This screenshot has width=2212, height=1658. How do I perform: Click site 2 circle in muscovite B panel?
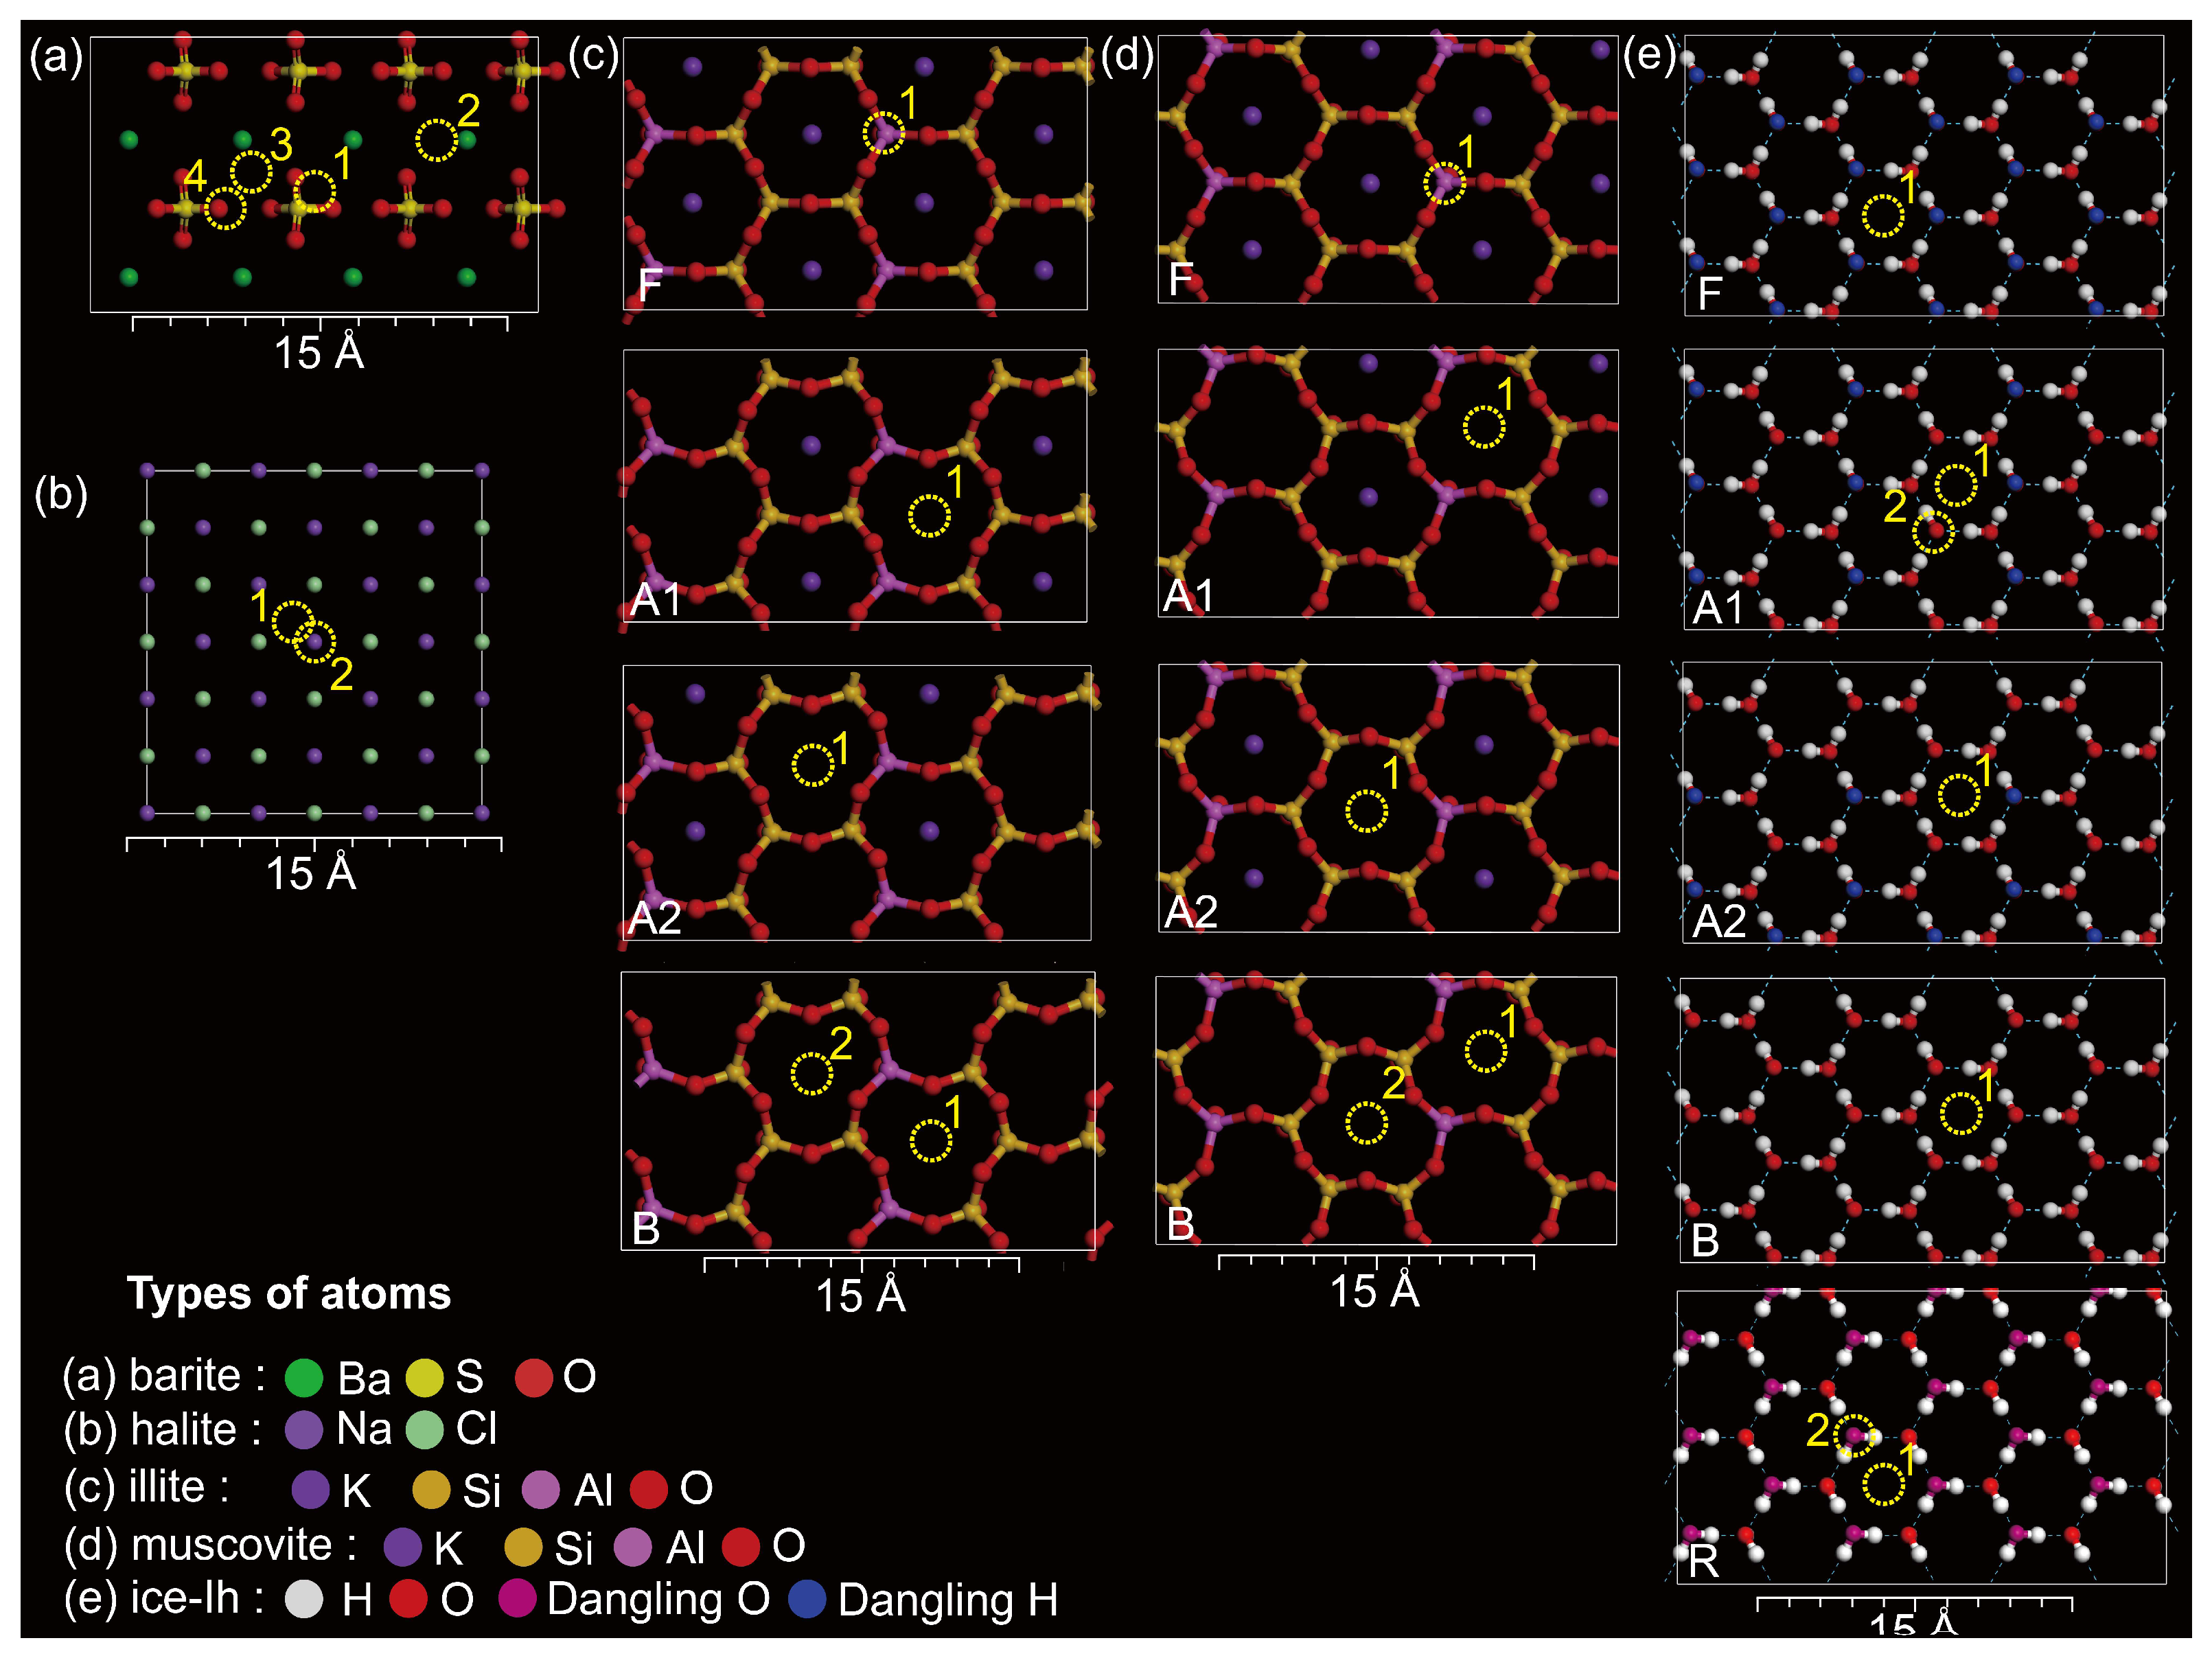click(x=1366, y=1123)
